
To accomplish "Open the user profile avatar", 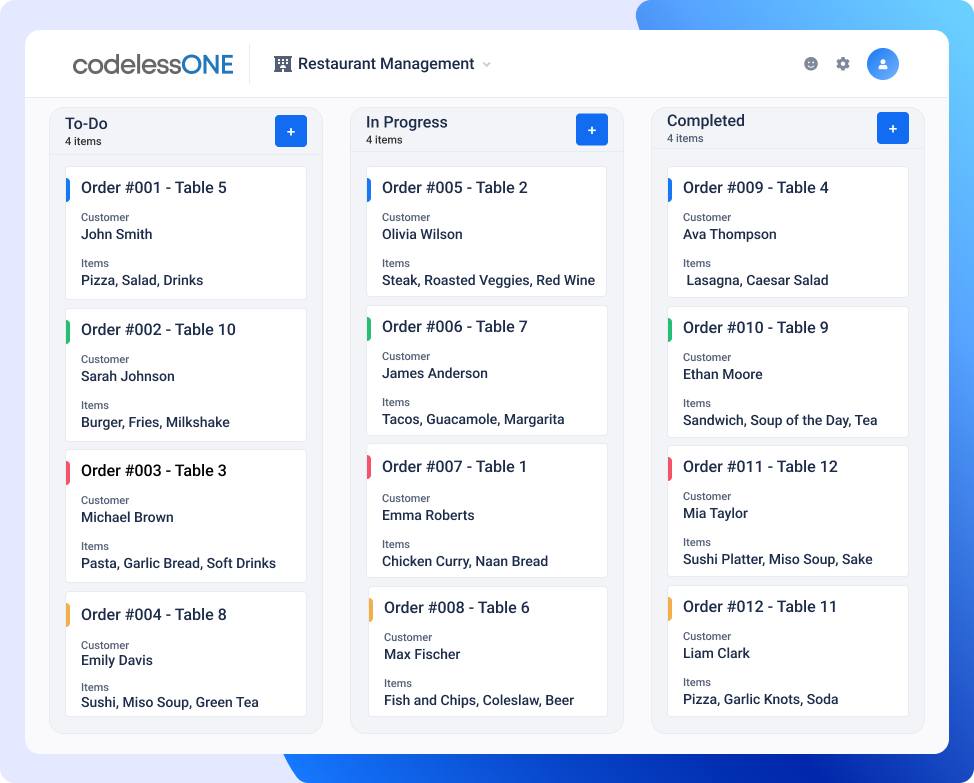I will point(883,64).
